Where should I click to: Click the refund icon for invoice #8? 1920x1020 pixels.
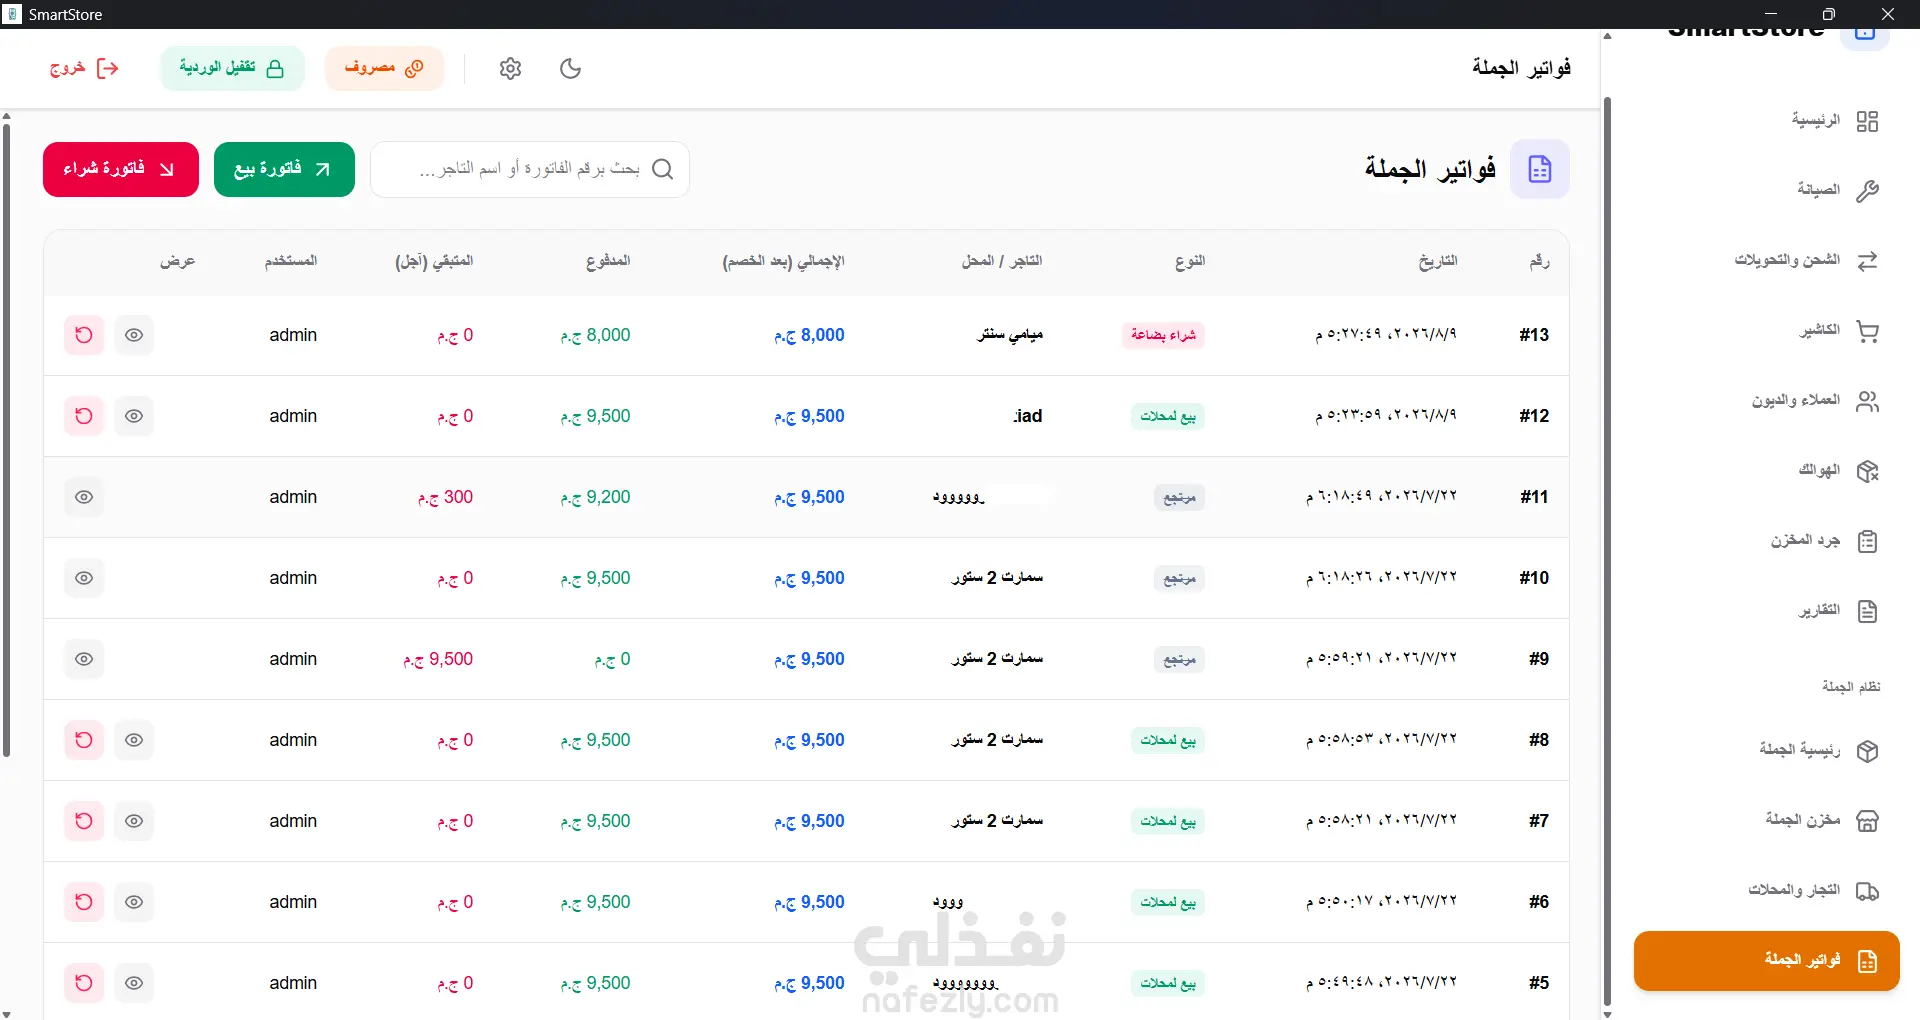pyautogui.click(x=84, y=740)
